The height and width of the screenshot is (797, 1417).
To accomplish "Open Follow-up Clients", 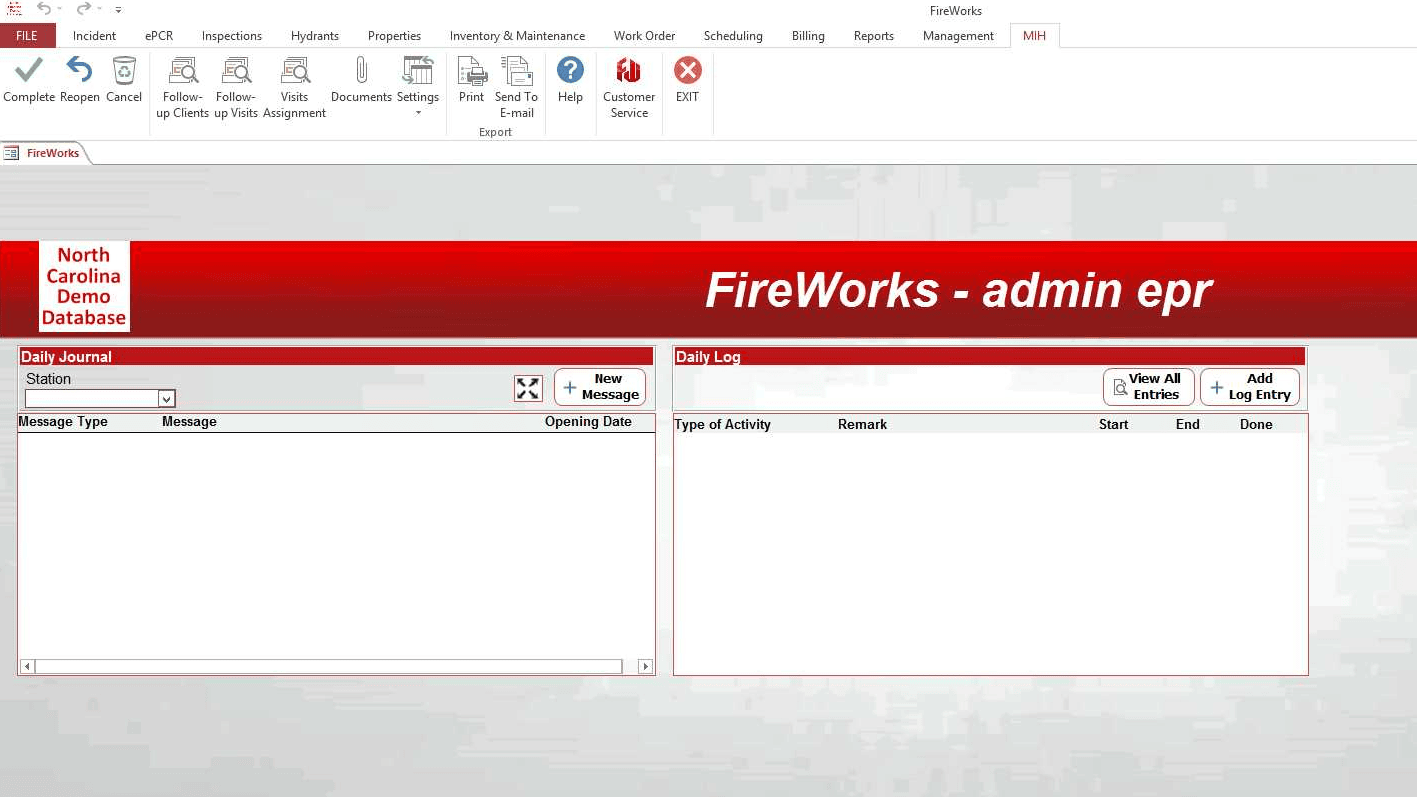I will [183, 88].
